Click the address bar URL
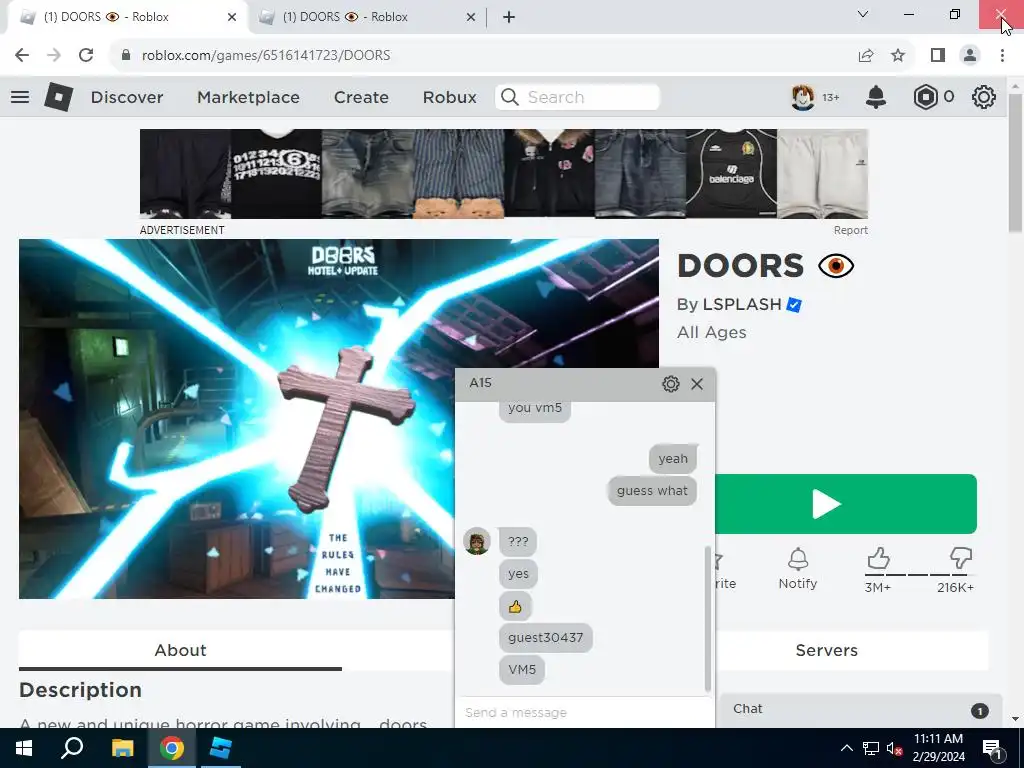 click(x=266, y=55)
